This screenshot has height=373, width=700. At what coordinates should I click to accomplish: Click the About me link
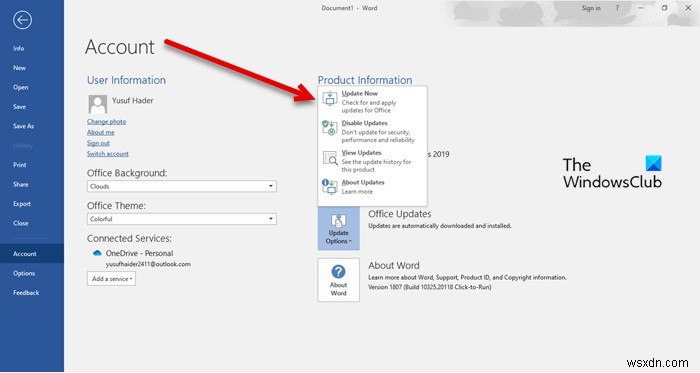click(100, 133)
